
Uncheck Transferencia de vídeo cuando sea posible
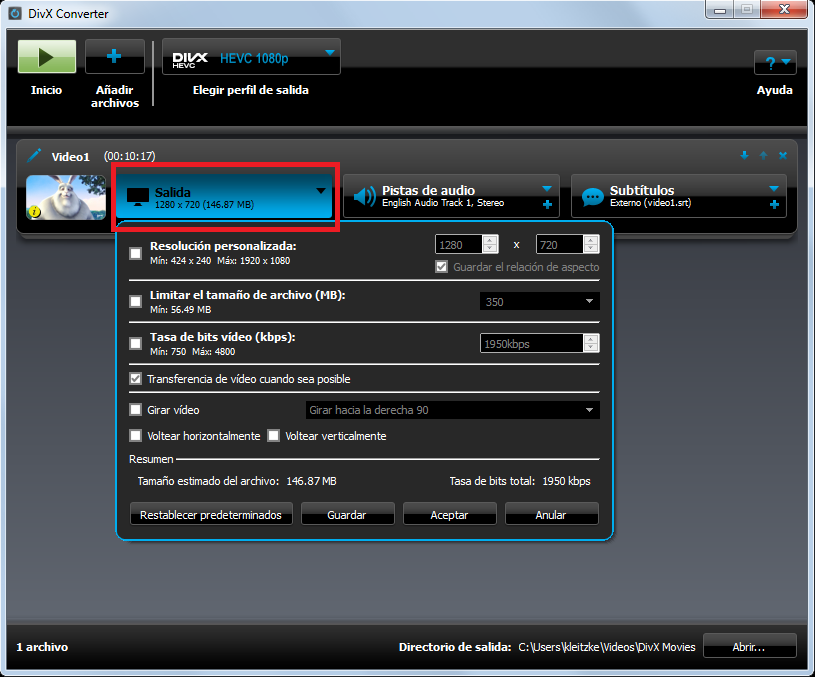pyautogui.click(x=136, y=379)
